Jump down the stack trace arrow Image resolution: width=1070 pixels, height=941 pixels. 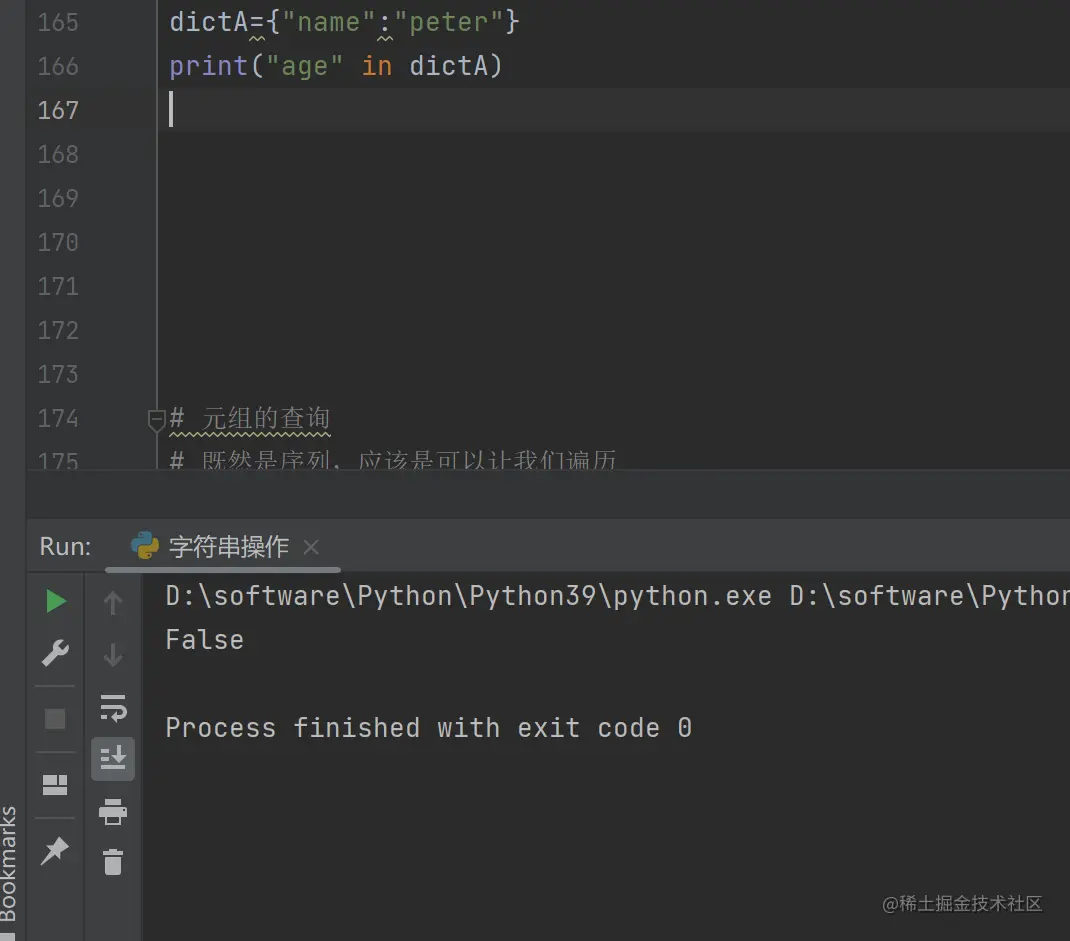click(x=113, y=655)
